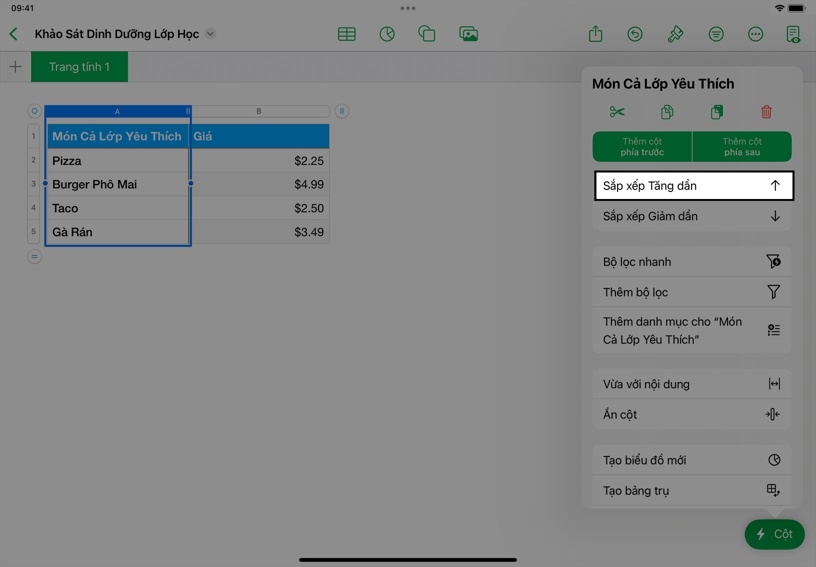The image size is (816, 567).
Task: Open the shapes insert menu
Action: [427, 34]
